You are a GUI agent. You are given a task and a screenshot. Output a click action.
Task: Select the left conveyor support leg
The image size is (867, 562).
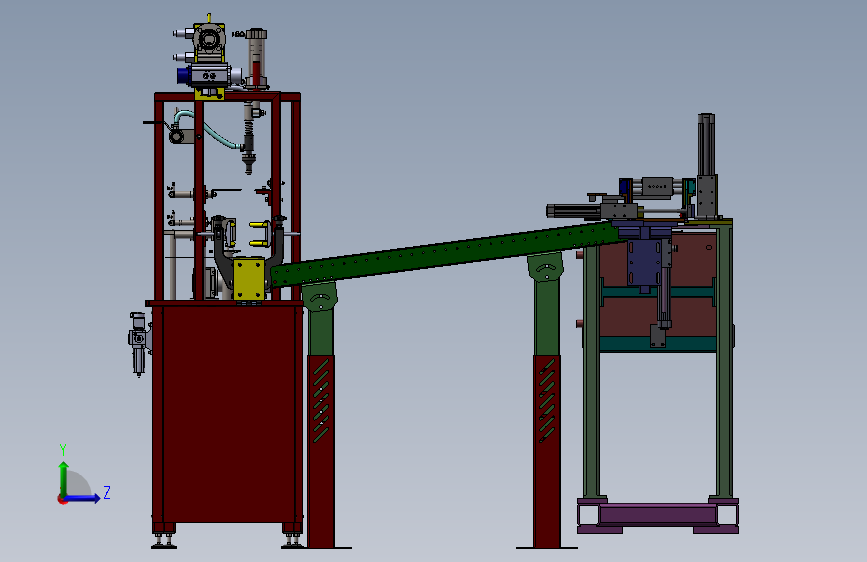coord(321,415)
